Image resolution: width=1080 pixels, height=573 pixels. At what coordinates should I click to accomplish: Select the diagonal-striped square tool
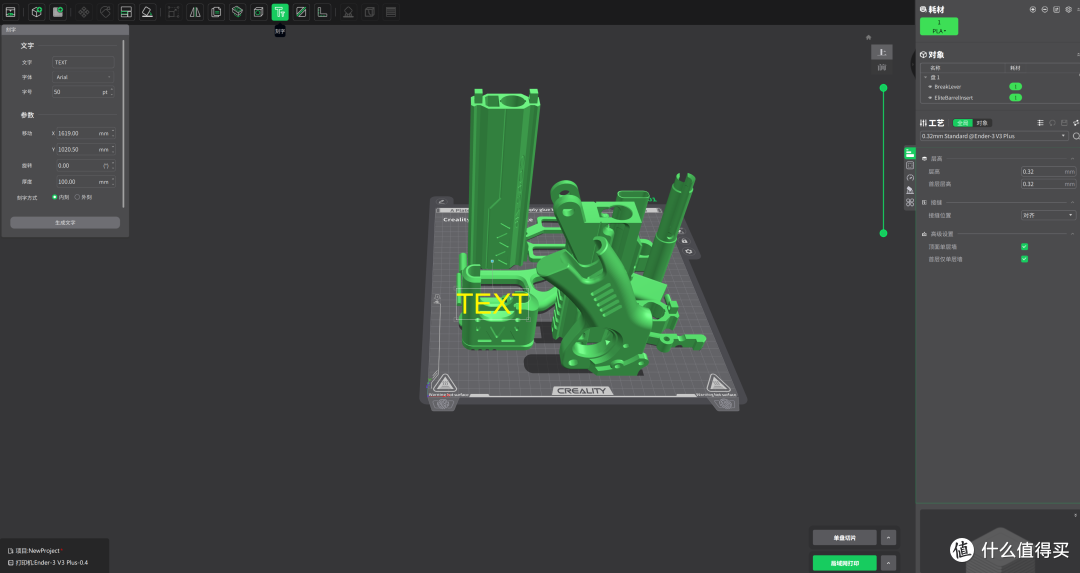coord(301,12)
